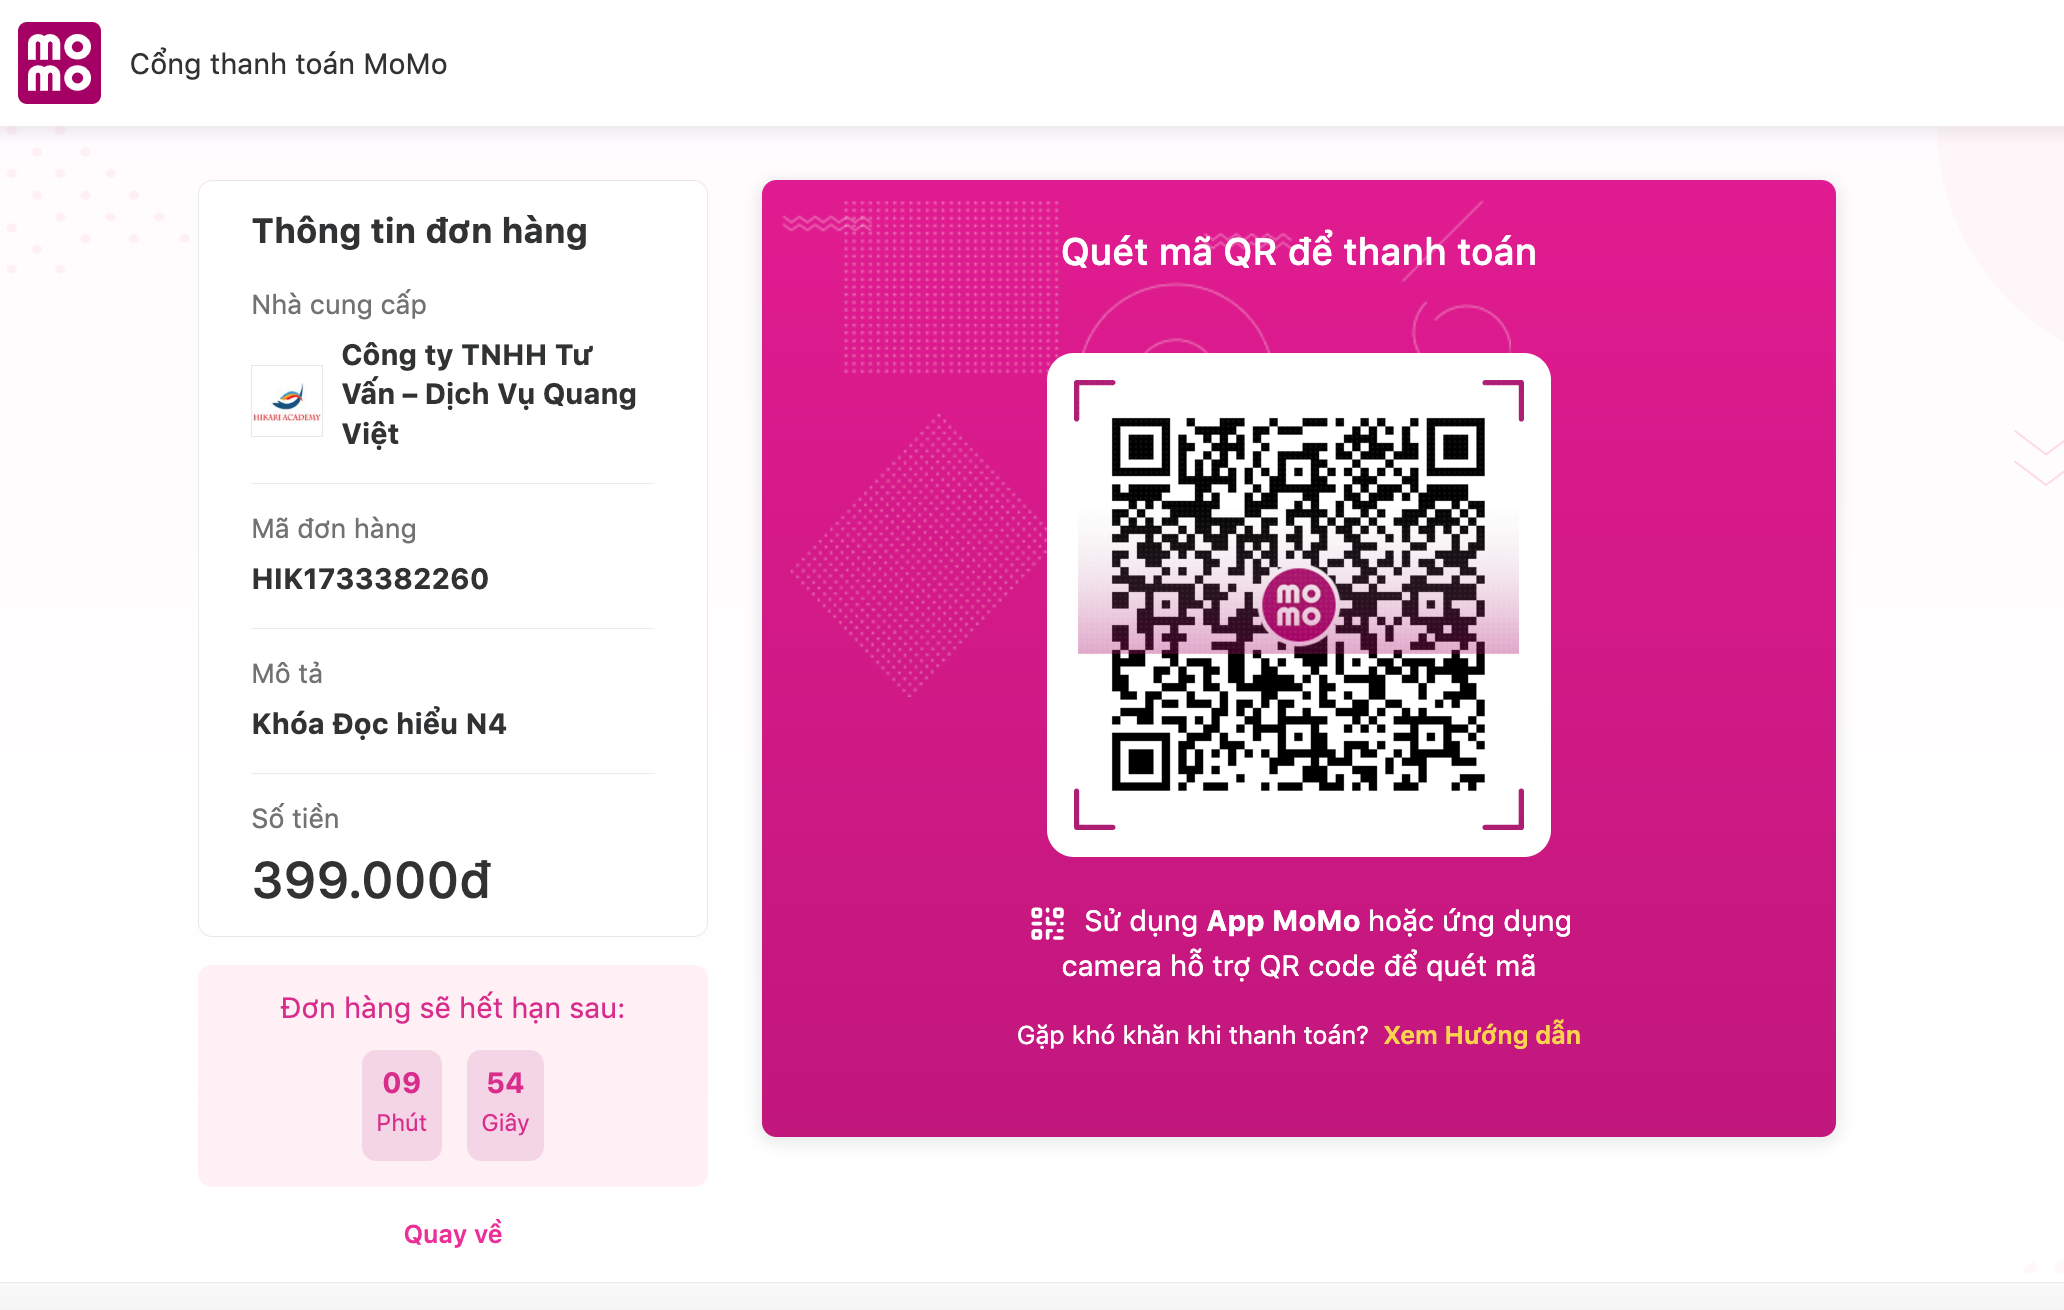Screen dimensions: 2064x1310
Task: Click the MoMo logo in header
Action: click(59, 63)
